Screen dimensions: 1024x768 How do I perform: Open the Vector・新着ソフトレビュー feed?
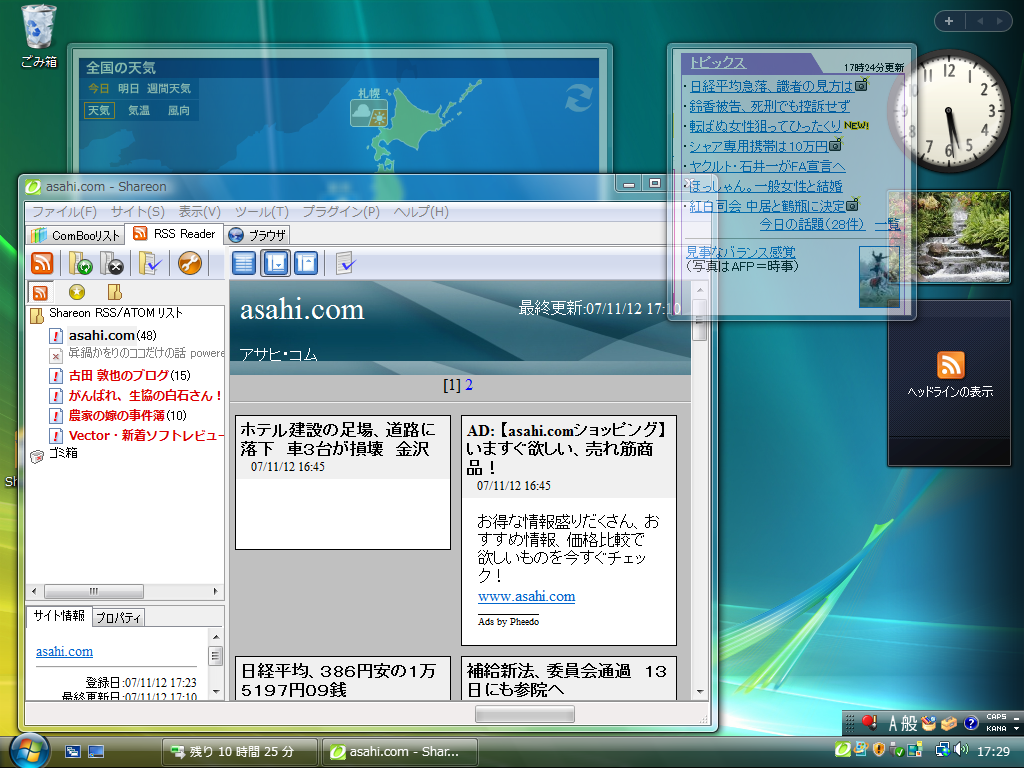(146, 435)
